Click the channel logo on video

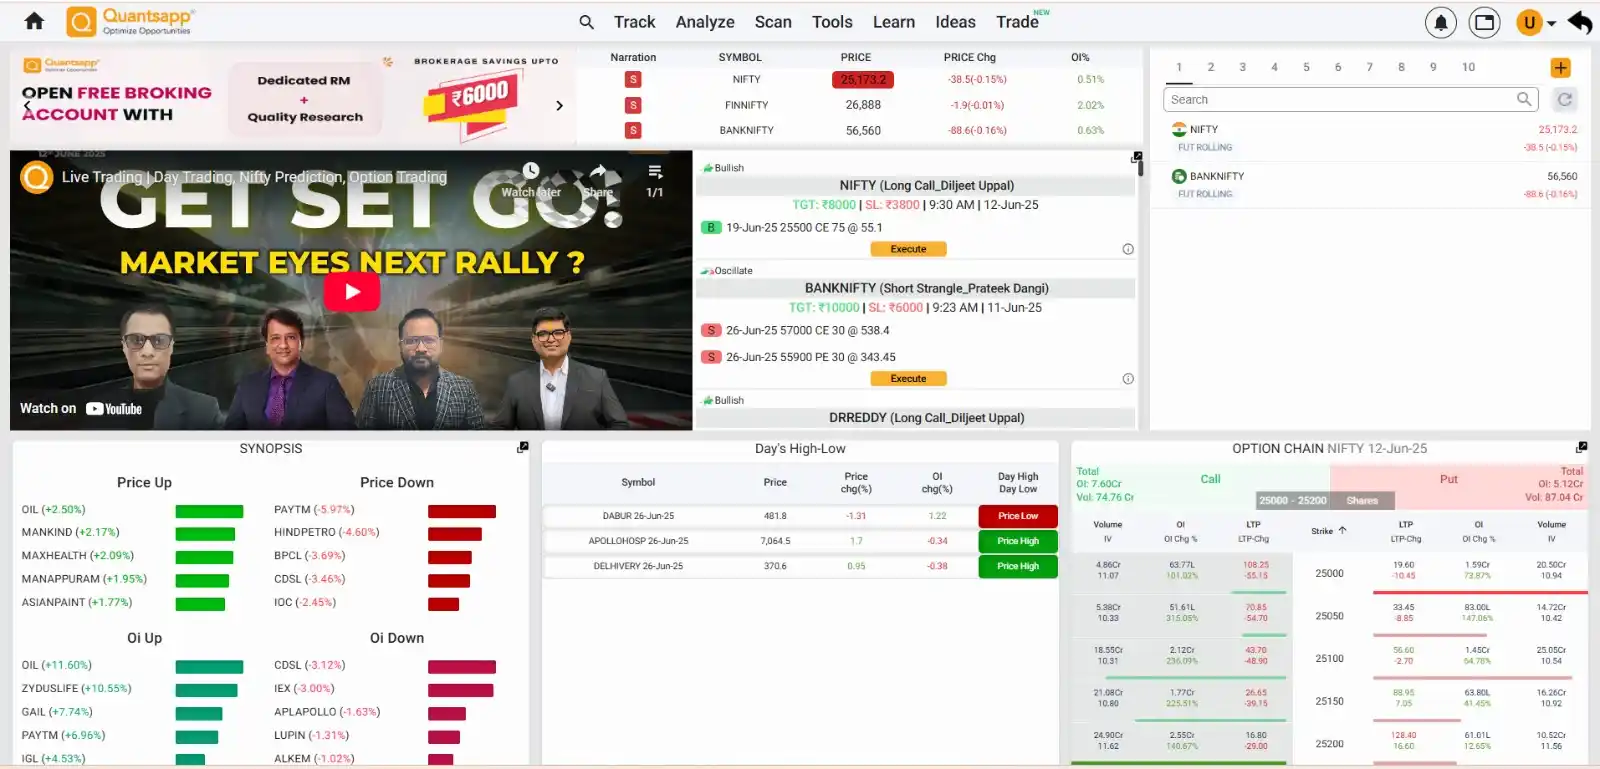click(x=37, y=177)
